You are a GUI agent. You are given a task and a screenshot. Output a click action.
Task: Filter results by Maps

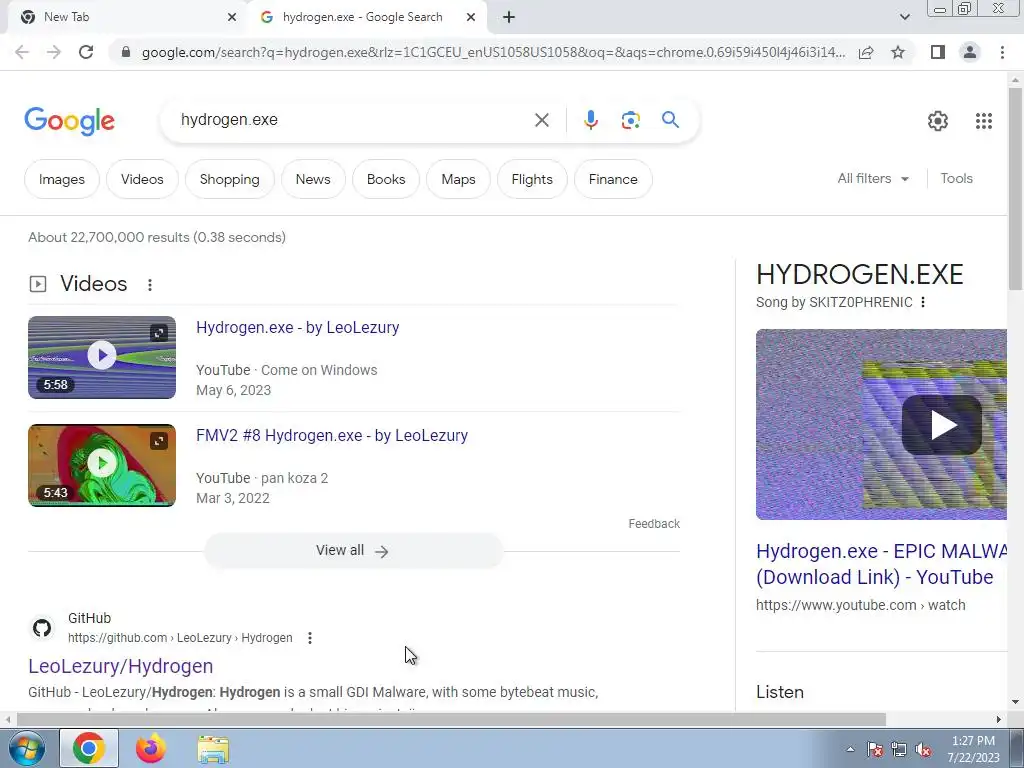tap(458, 179)
